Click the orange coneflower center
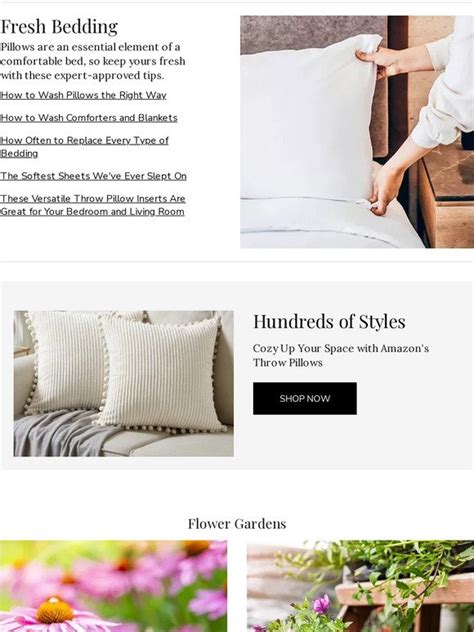Viewport: 474px width, 632px height. 55,610
